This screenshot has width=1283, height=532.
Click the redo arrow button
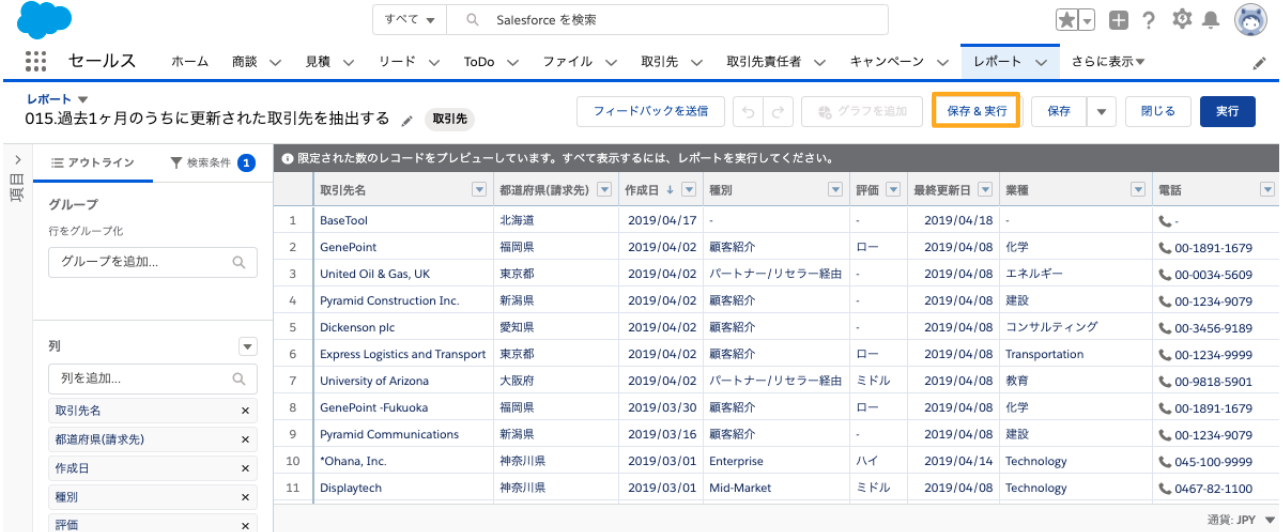pos(779,112)
